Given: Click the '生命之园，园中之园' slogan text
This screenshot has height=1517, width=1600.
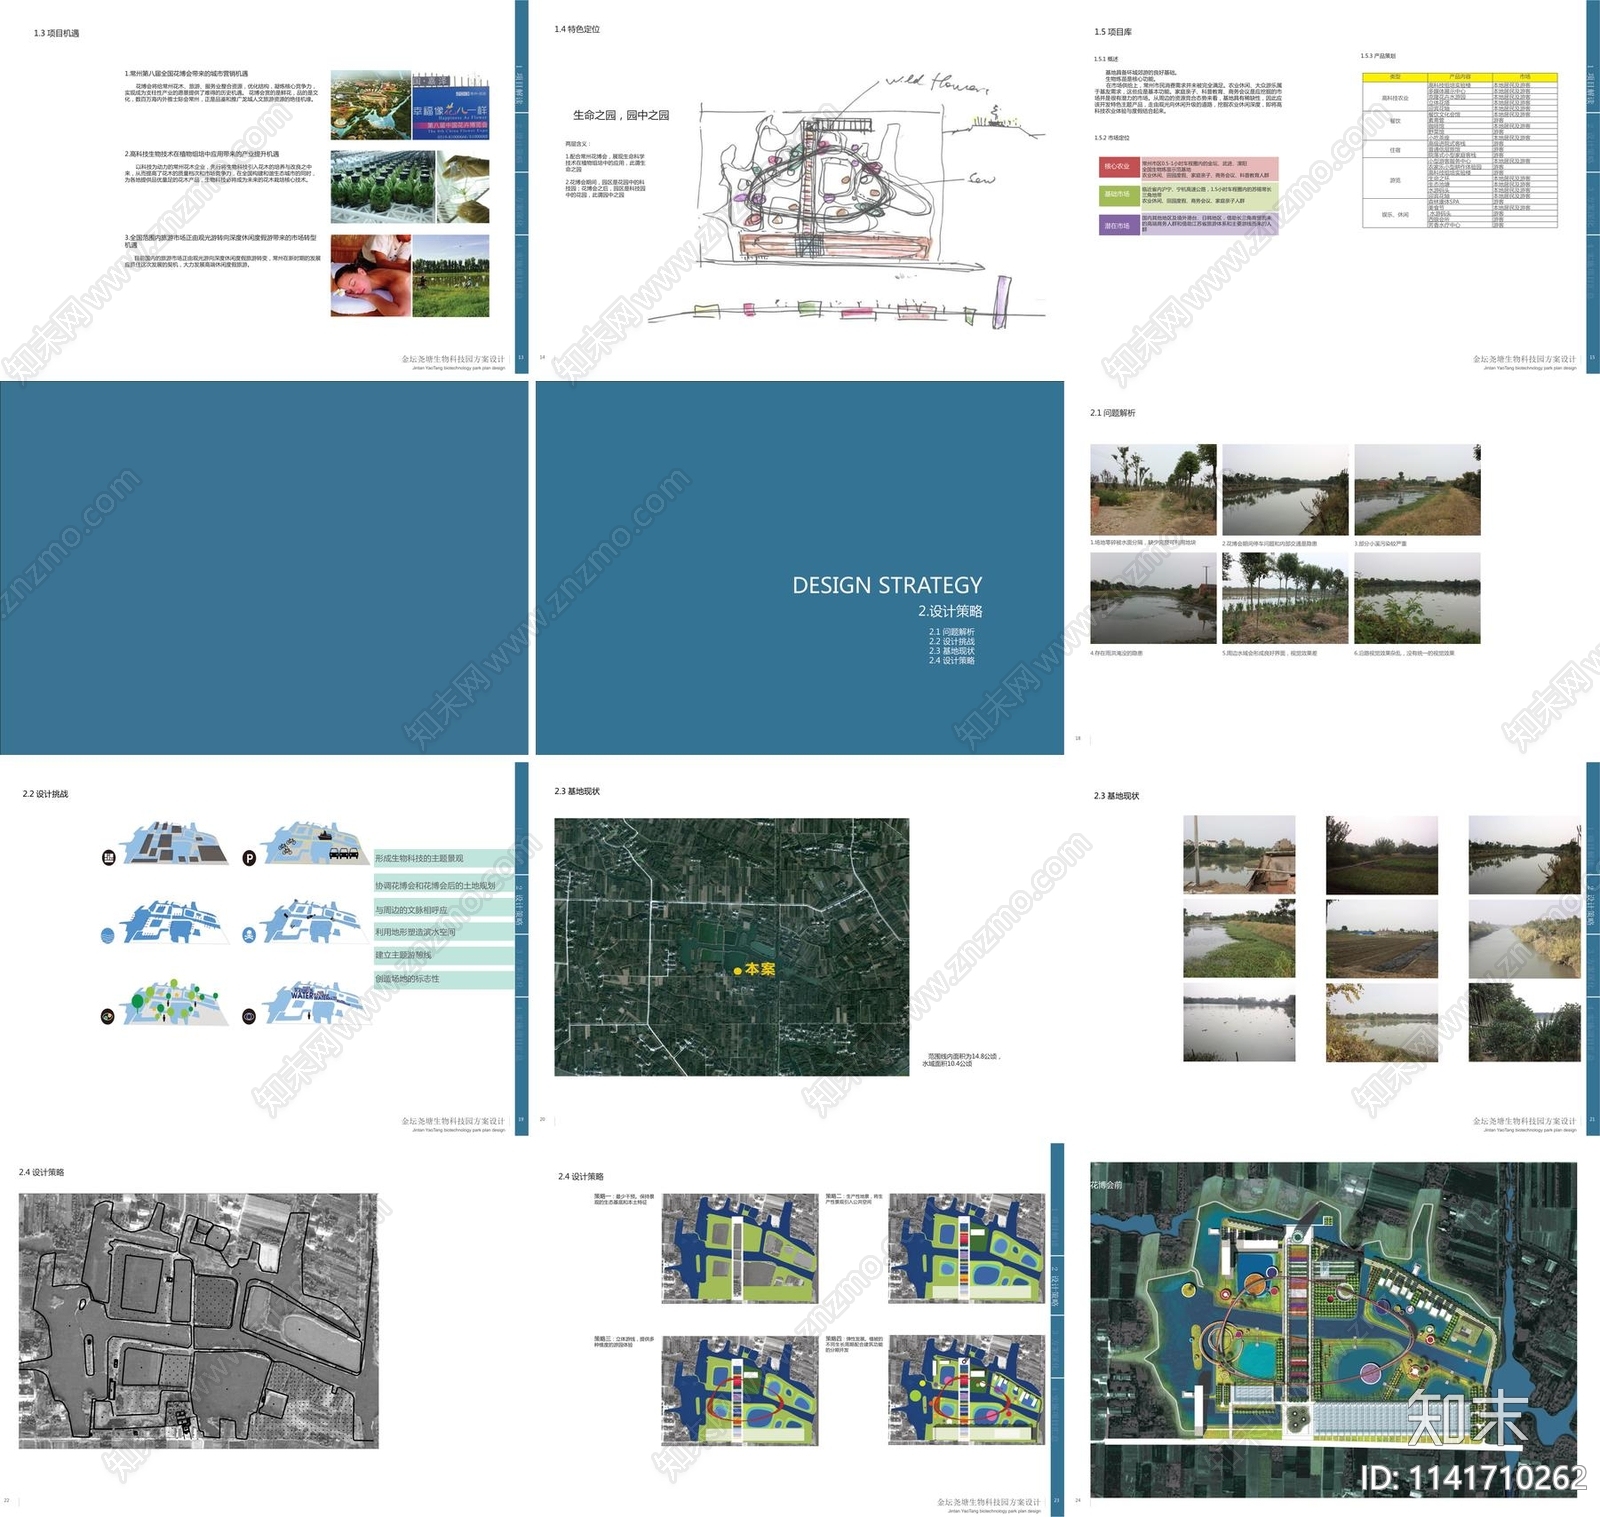Looking at the screenshot, I should point(621,115).
